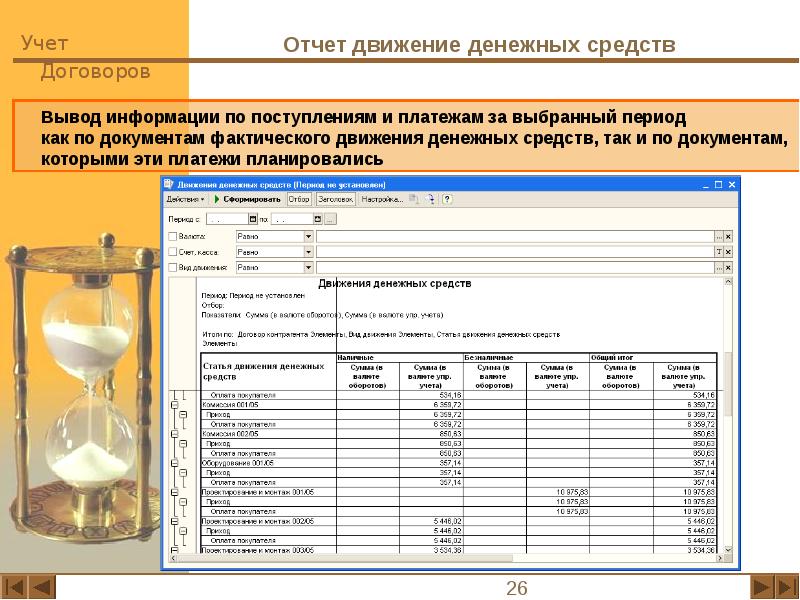Expand the Валюта comparison type dropdown
The height and width of the screenshot is (600, 800).
[308, 236]
